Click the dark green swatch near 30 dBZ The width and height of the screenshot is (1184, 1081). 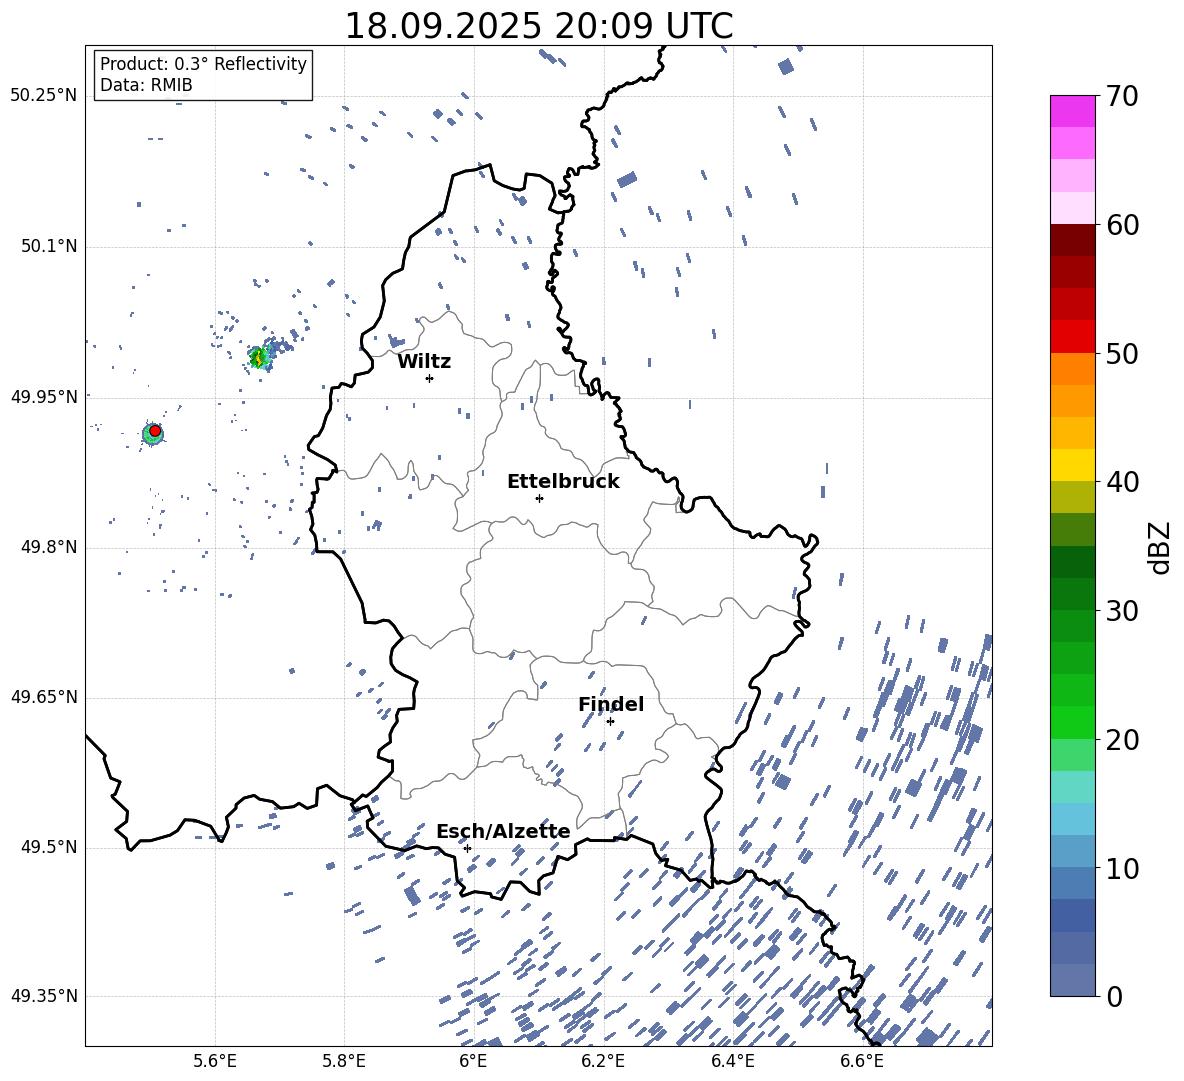click(x=1072, y=593)
